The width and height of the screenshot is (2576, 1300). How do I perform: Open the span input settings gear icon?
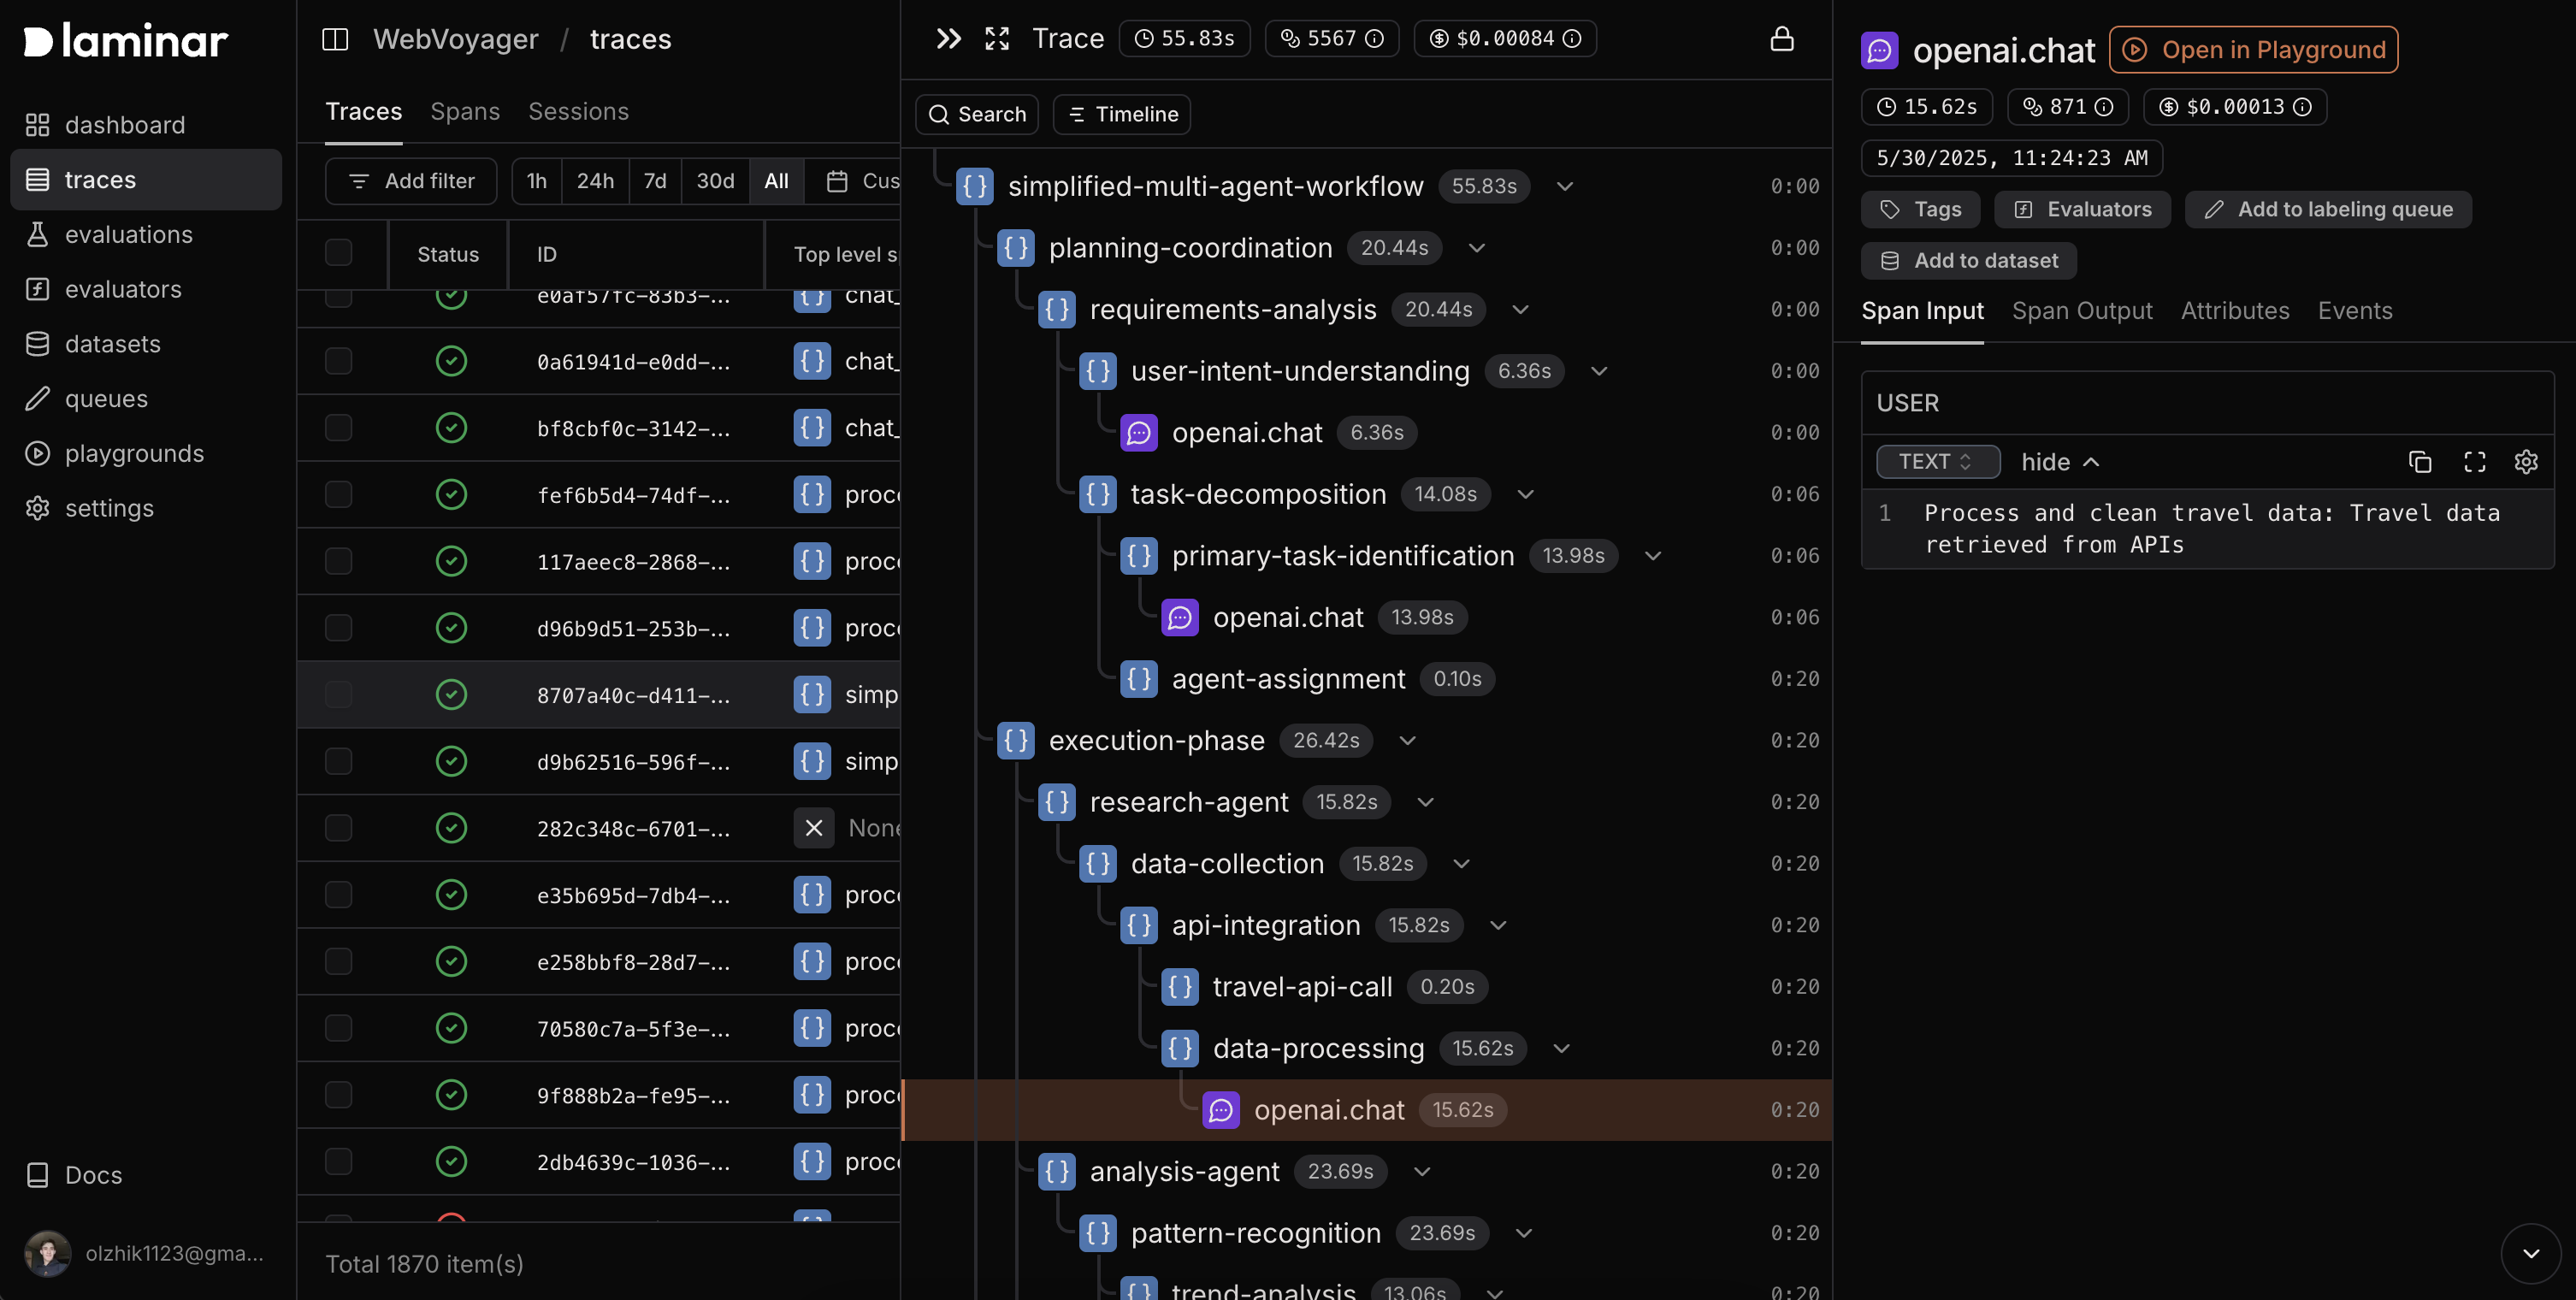coord(2525,462)
